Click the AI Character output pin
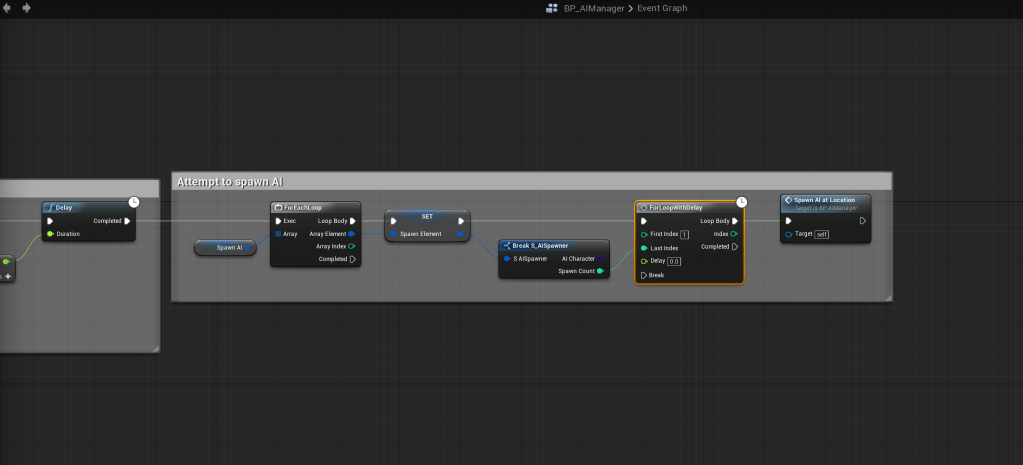This screenshot has width=1023, height=465. pyautogui.click(x=600, y=258)
